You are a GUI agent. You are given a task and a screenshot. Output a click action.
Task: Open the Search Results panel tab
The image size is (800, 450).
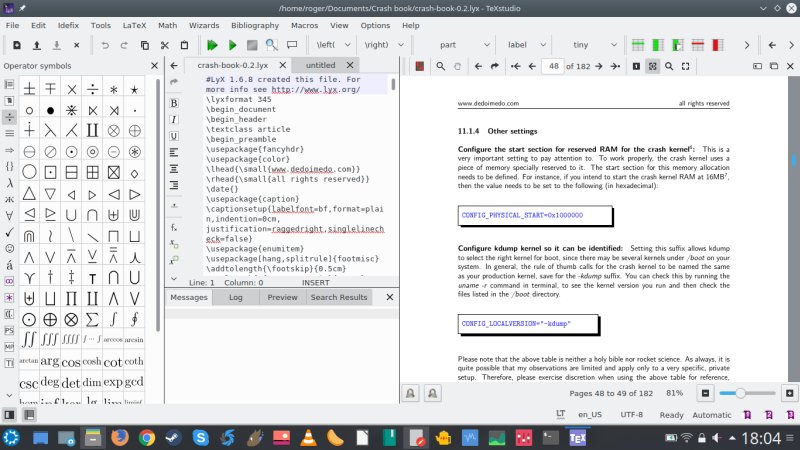click(339, 297)
